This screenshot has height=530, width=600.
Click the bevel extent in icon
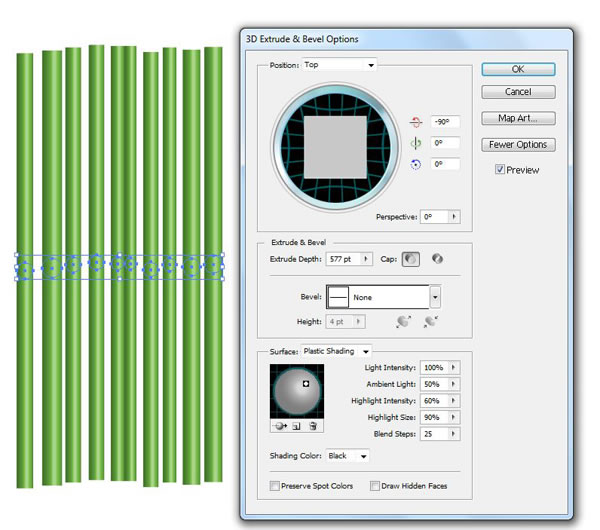(x=431, y=322)
